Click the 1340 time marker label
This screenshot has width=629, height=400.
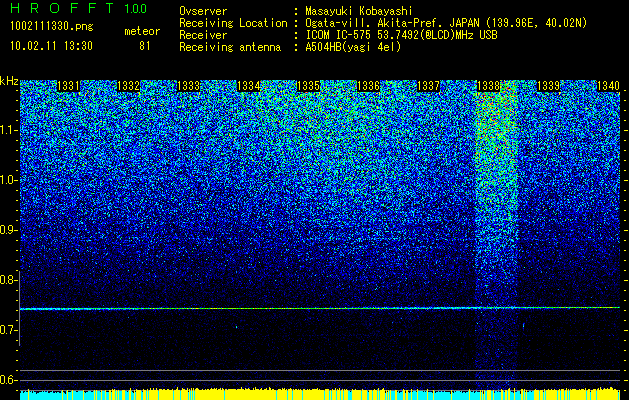[608, 86]
